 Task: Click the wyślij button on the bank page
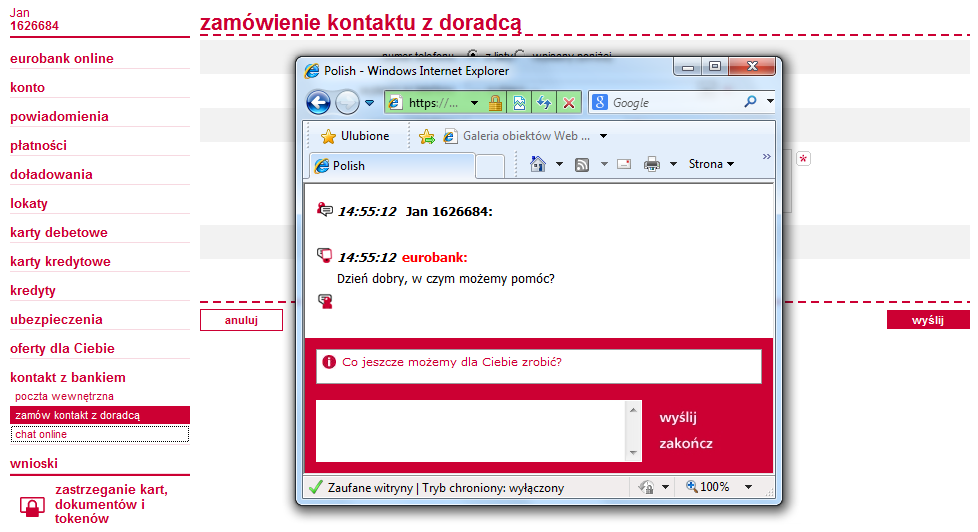(928, 320)
